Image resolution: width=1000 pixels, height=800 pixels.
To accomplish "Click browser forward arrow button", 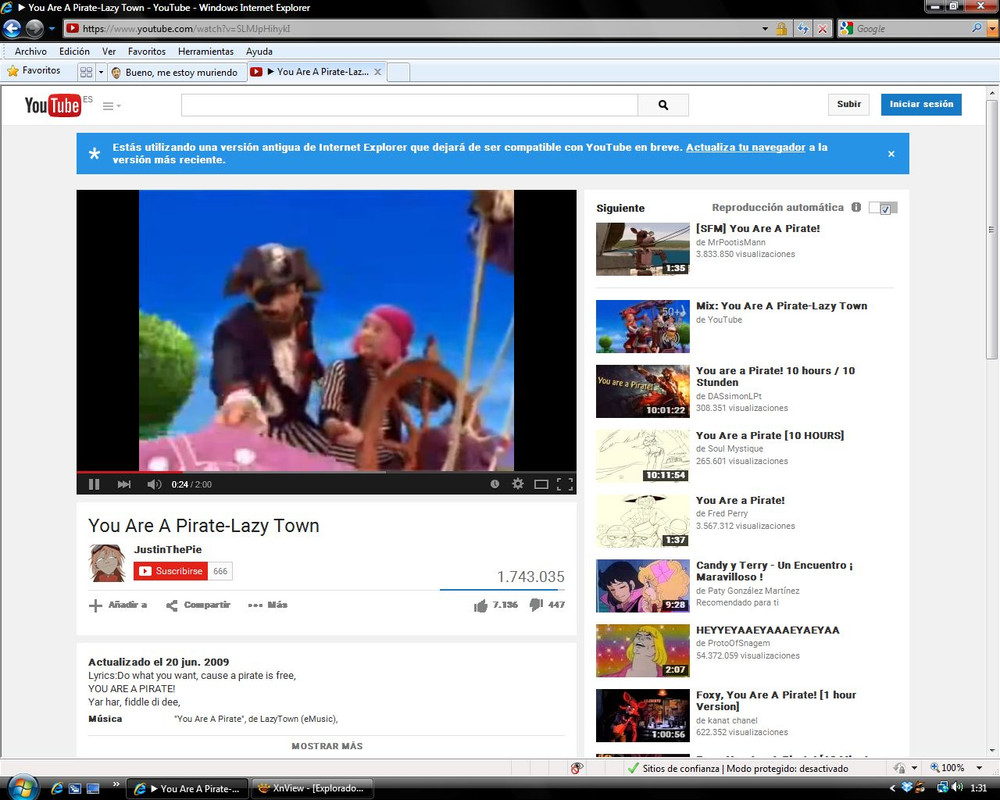I will pos(34,29).
